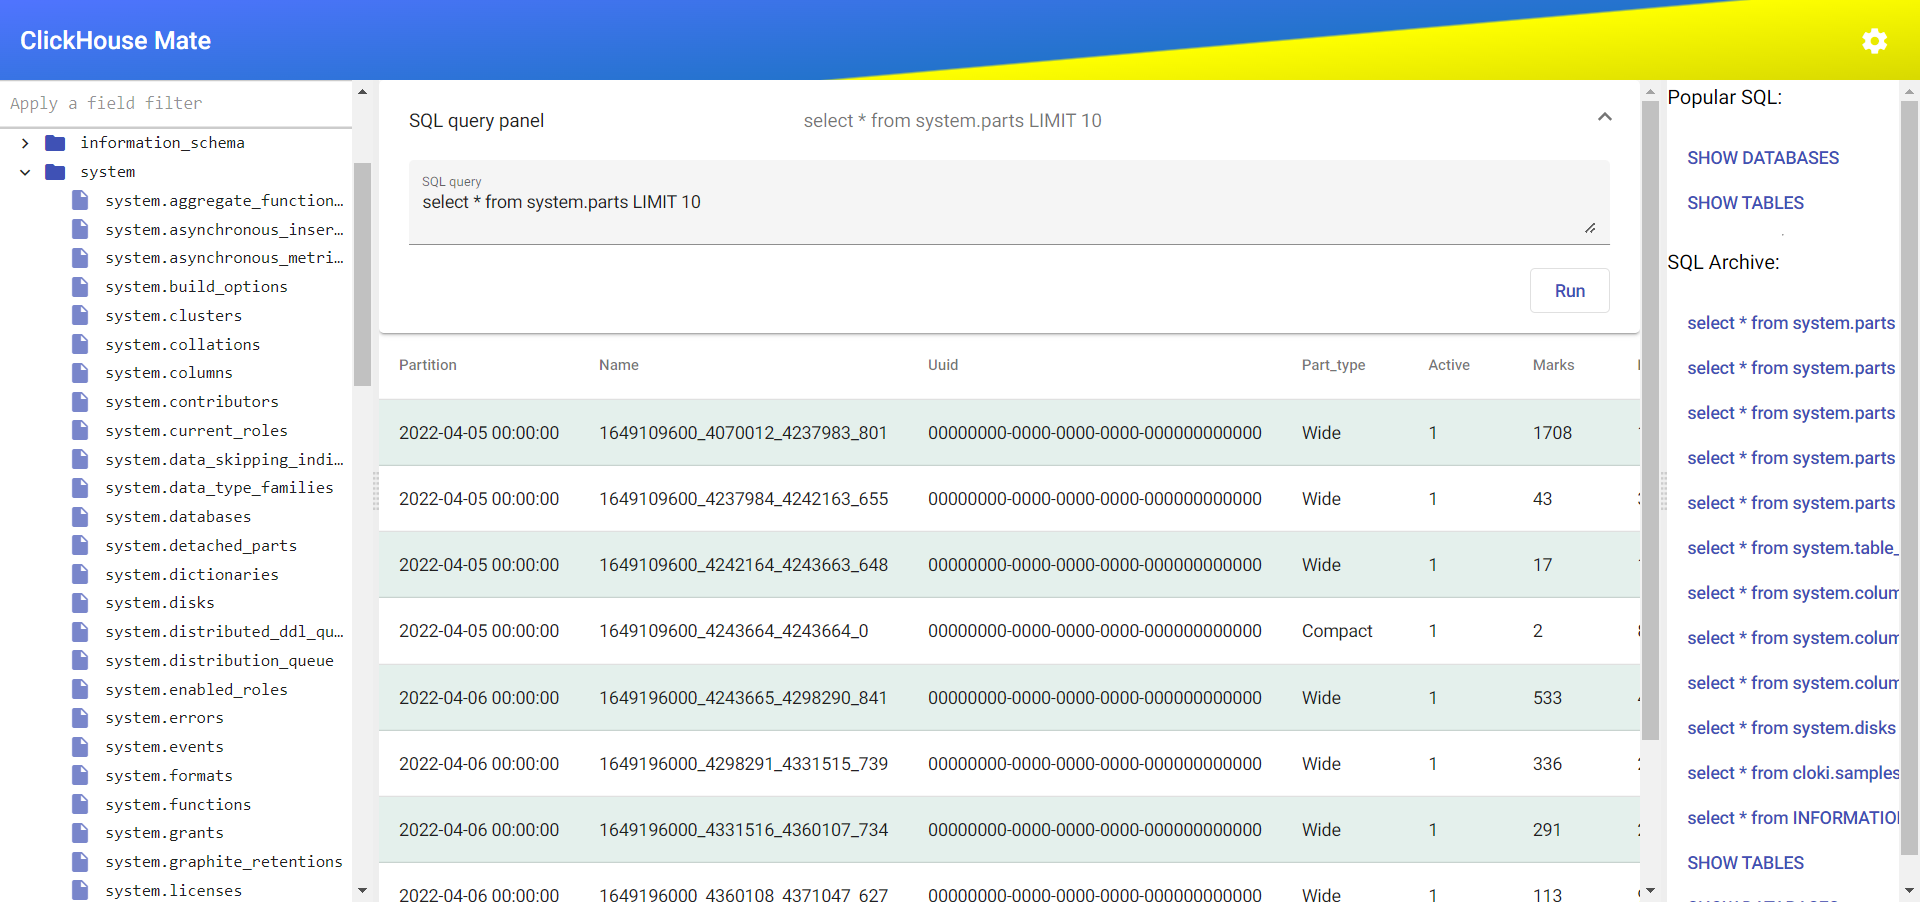
Task: Click right sidebar scrollbar down arrow
Action: (1909, 890)
